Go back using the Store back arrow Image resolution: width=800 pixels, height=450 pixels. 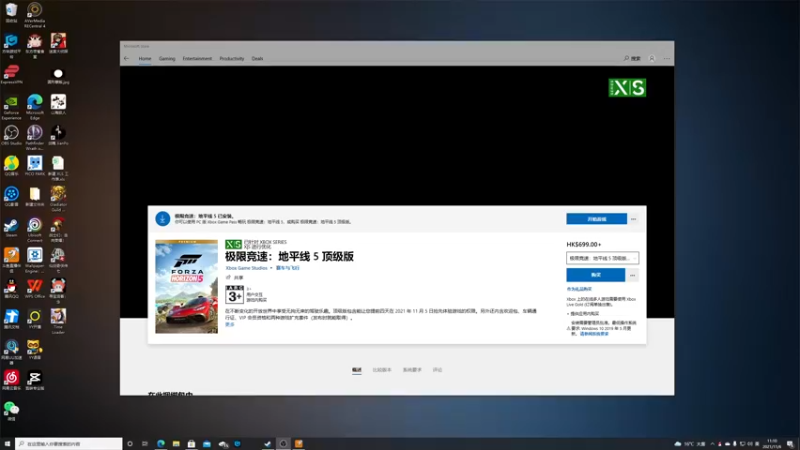(x=127, y=59)
